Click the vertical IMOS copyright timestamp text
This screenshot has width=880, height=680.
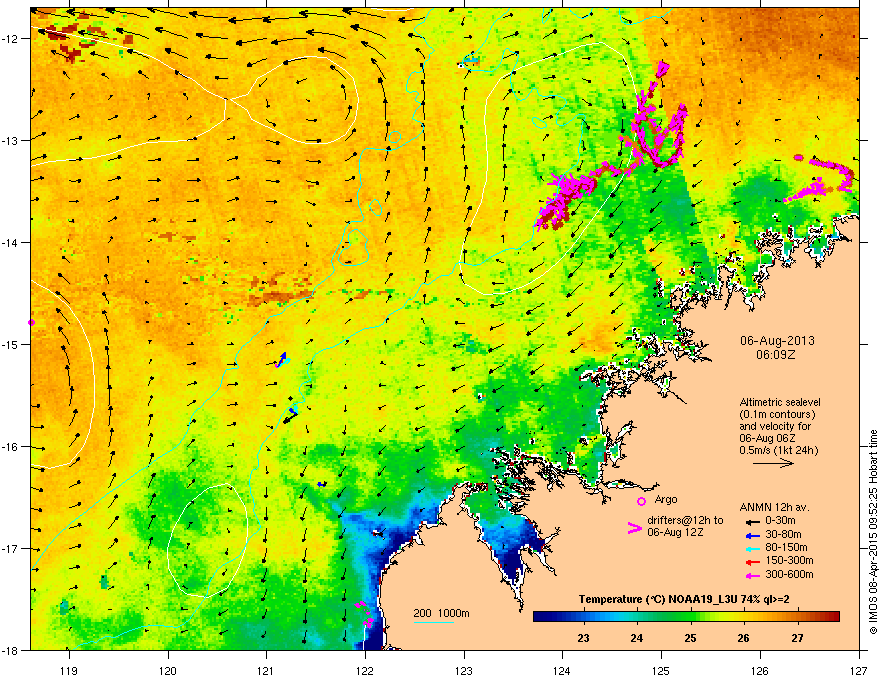[x=873, y=532]
